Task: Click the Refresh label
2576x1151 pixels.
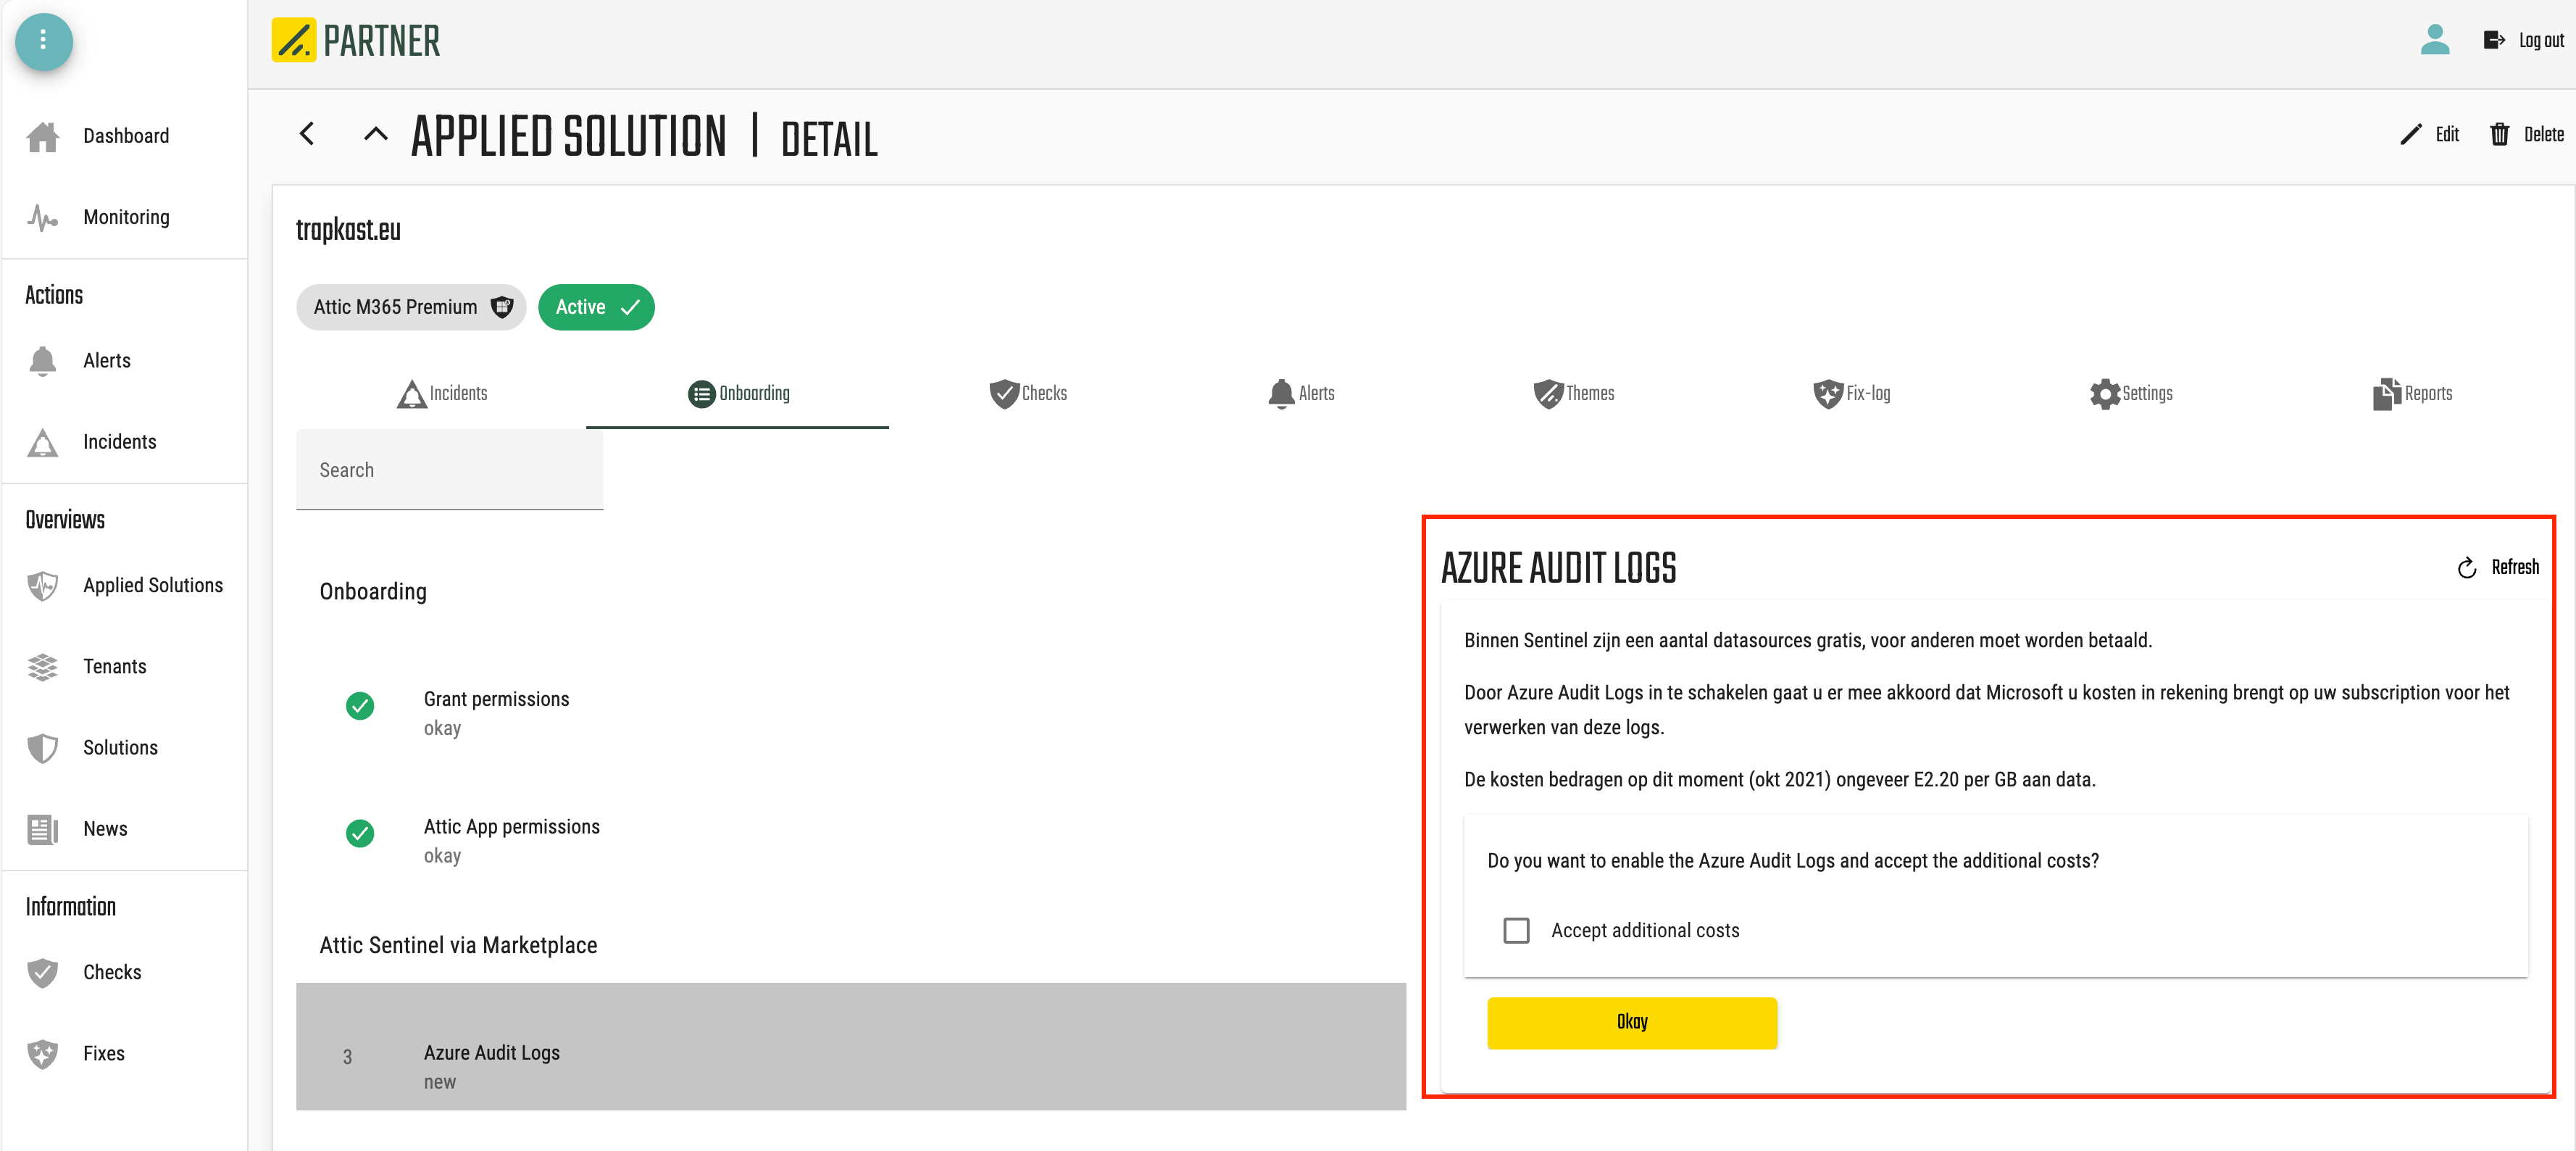Action: [2515, 568]
